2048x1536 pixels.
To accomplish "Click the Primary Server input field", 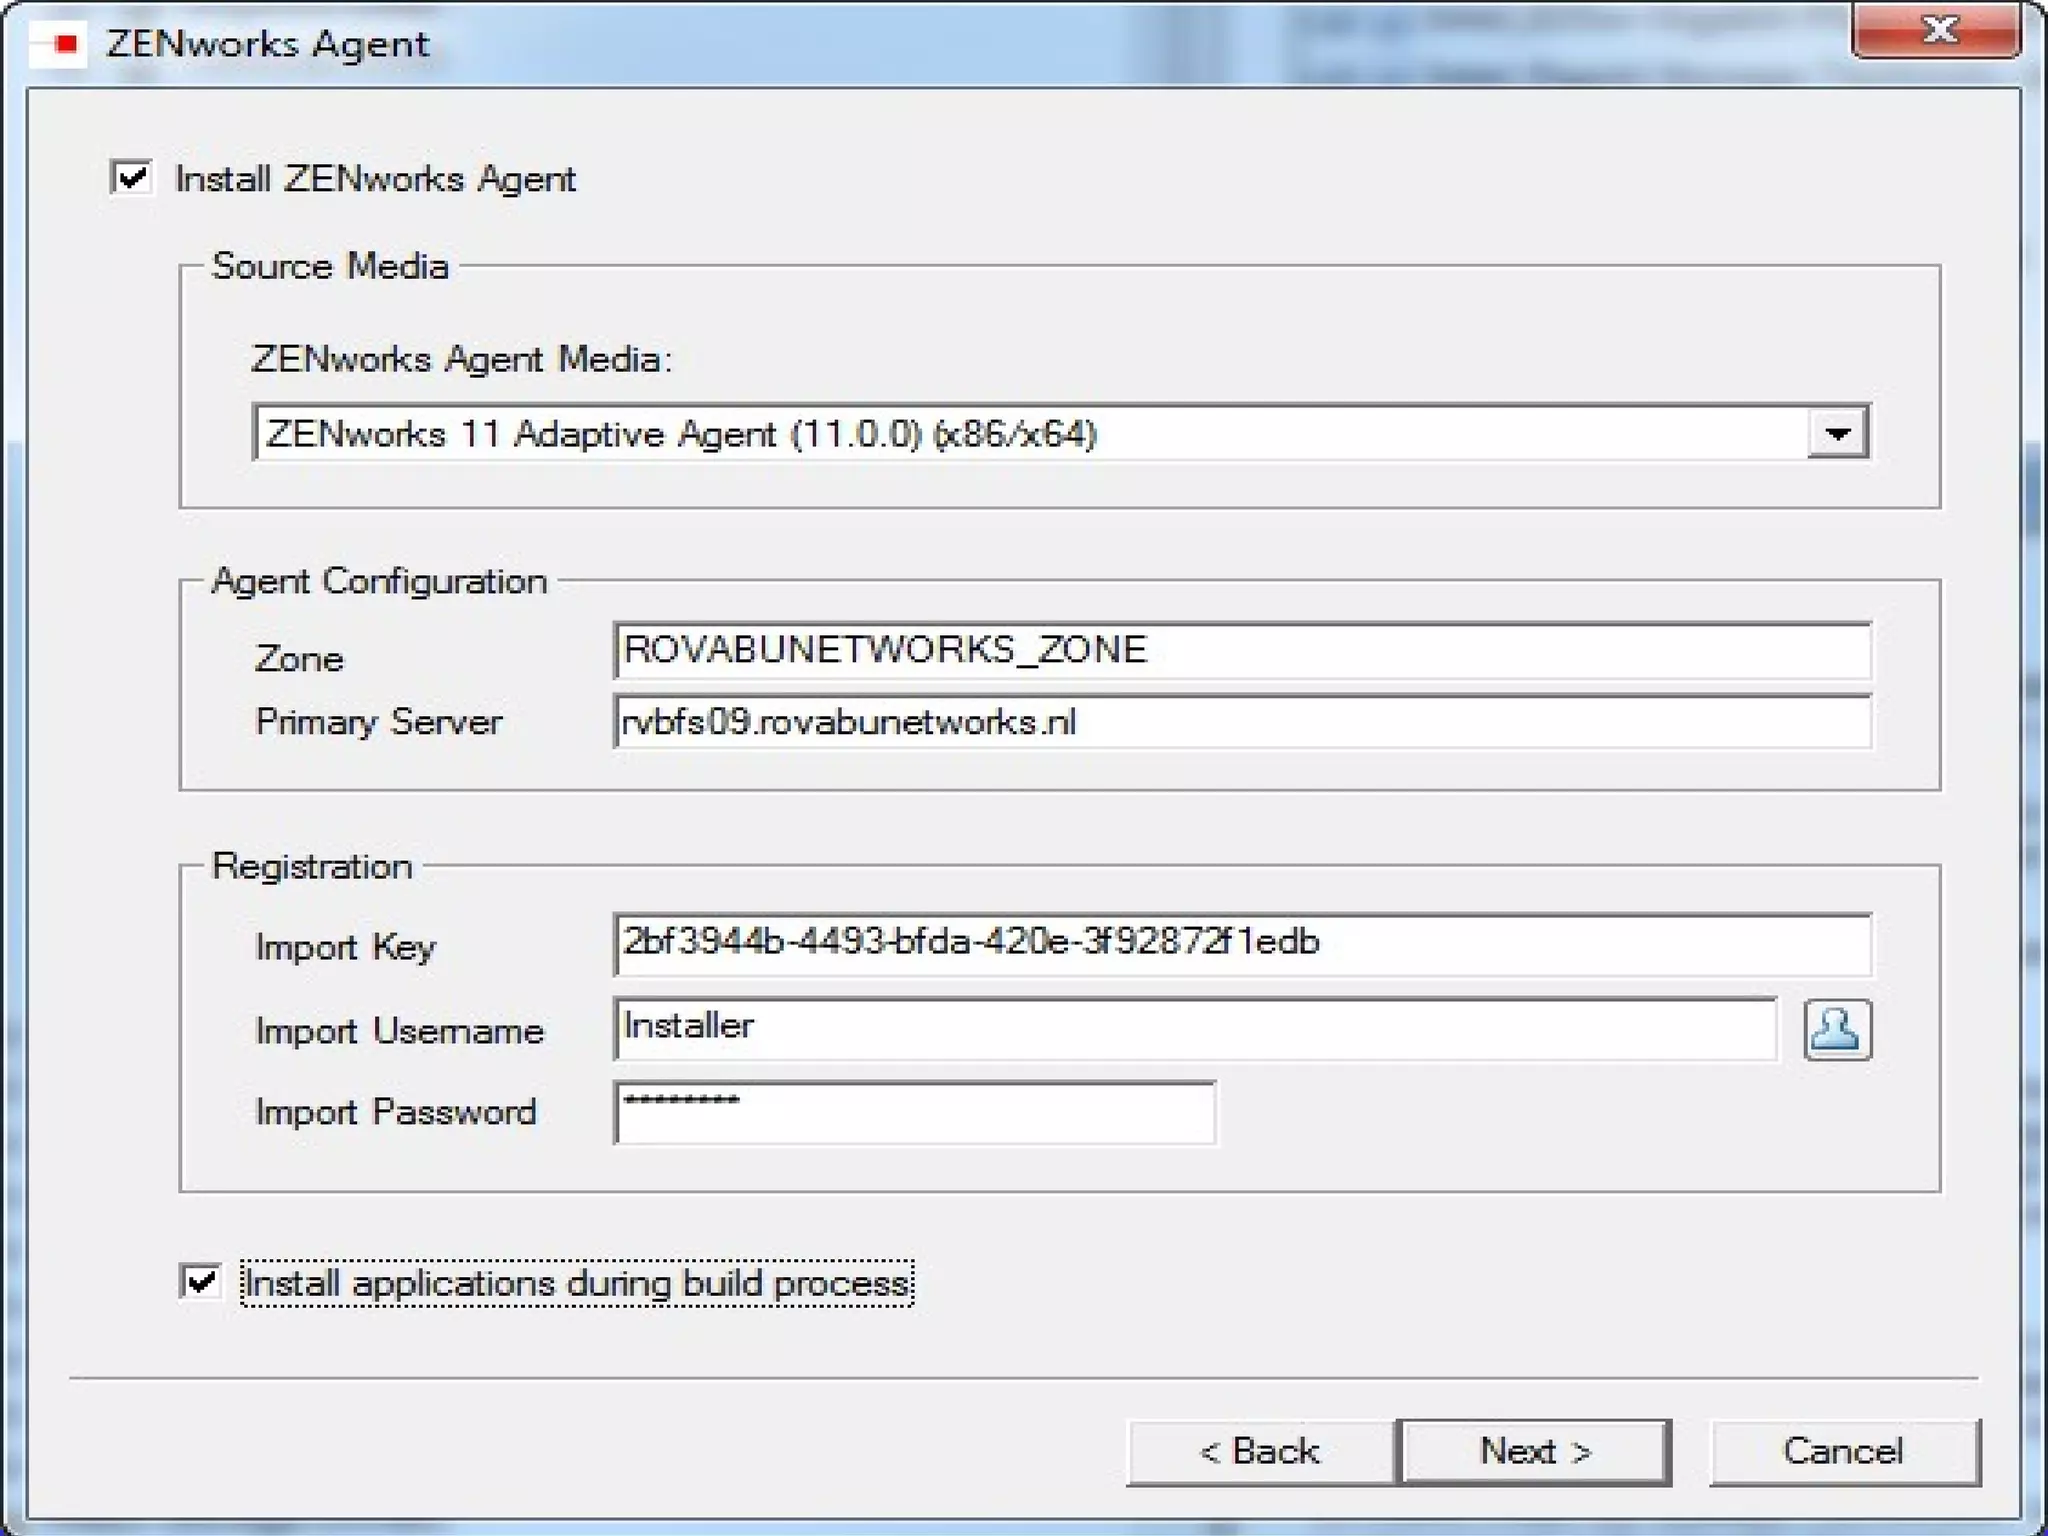I will (1242, 722).
